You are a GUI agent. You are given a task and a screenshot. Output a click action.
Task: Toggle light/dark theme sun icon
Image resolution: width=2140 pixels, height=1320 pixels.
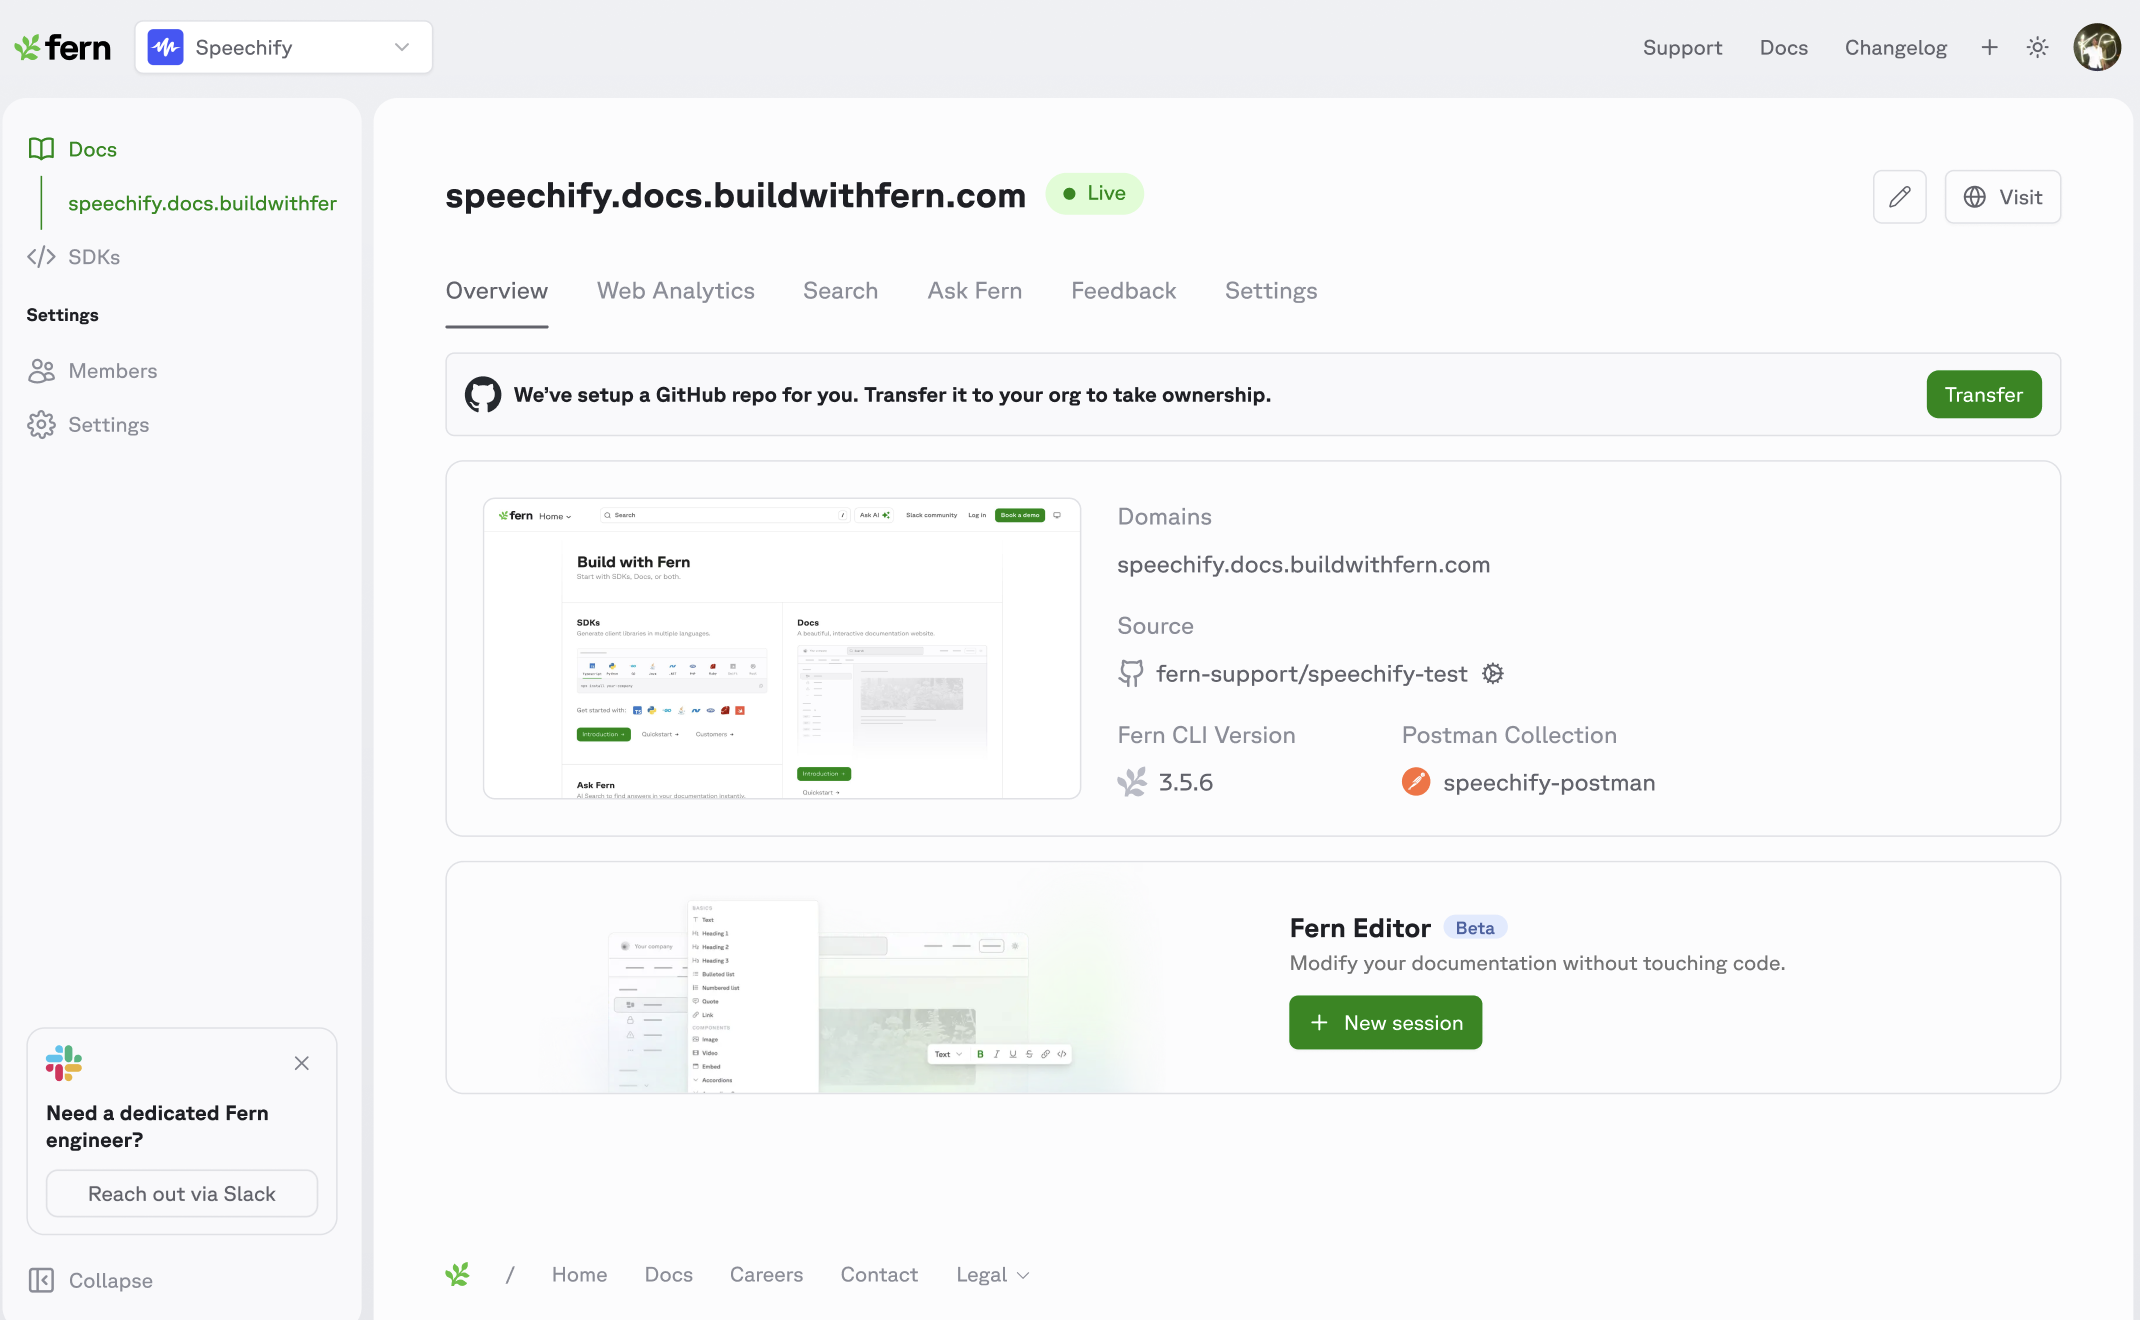[2037, 47]
